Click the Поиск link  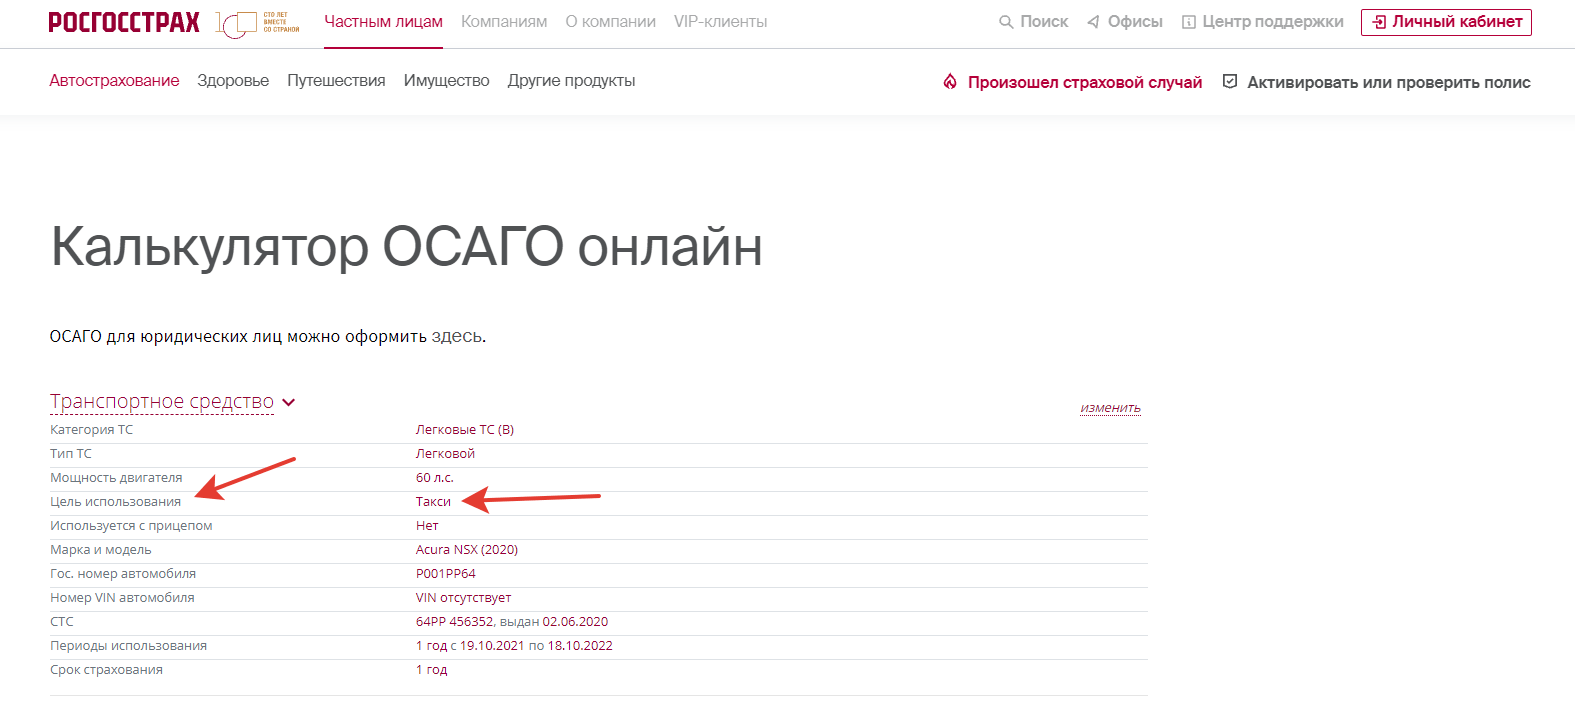point(1044,22)
